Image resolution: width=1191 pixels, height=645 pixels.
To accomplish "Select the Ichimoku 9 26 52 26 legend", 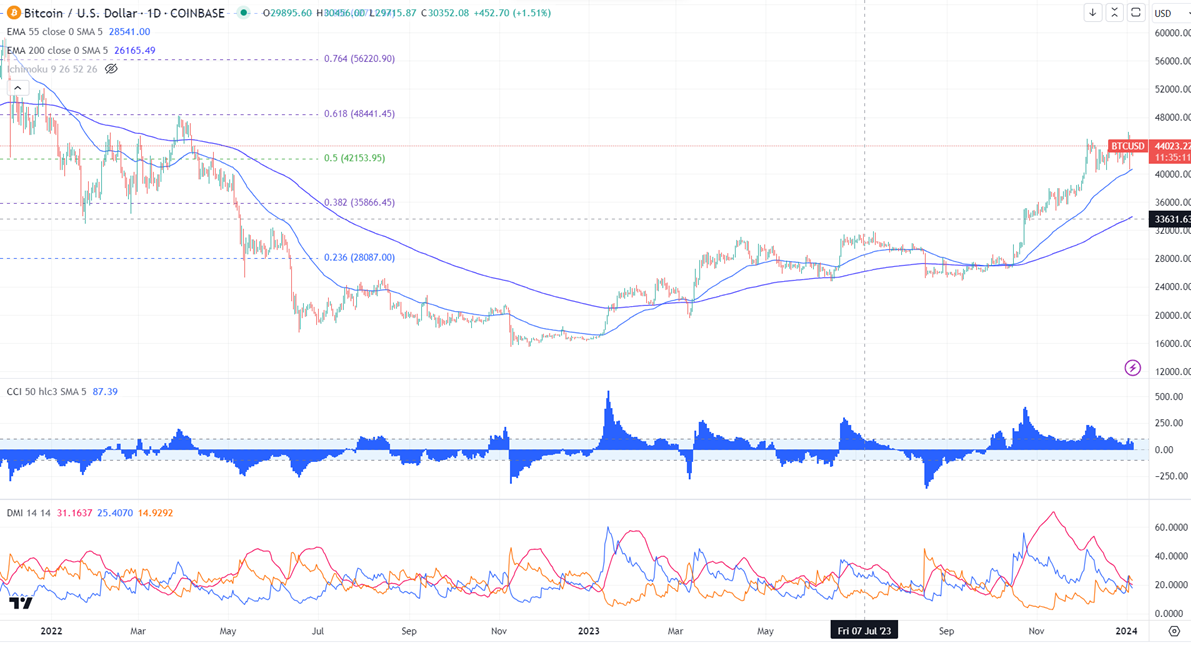I will click(x=52, y=69).
